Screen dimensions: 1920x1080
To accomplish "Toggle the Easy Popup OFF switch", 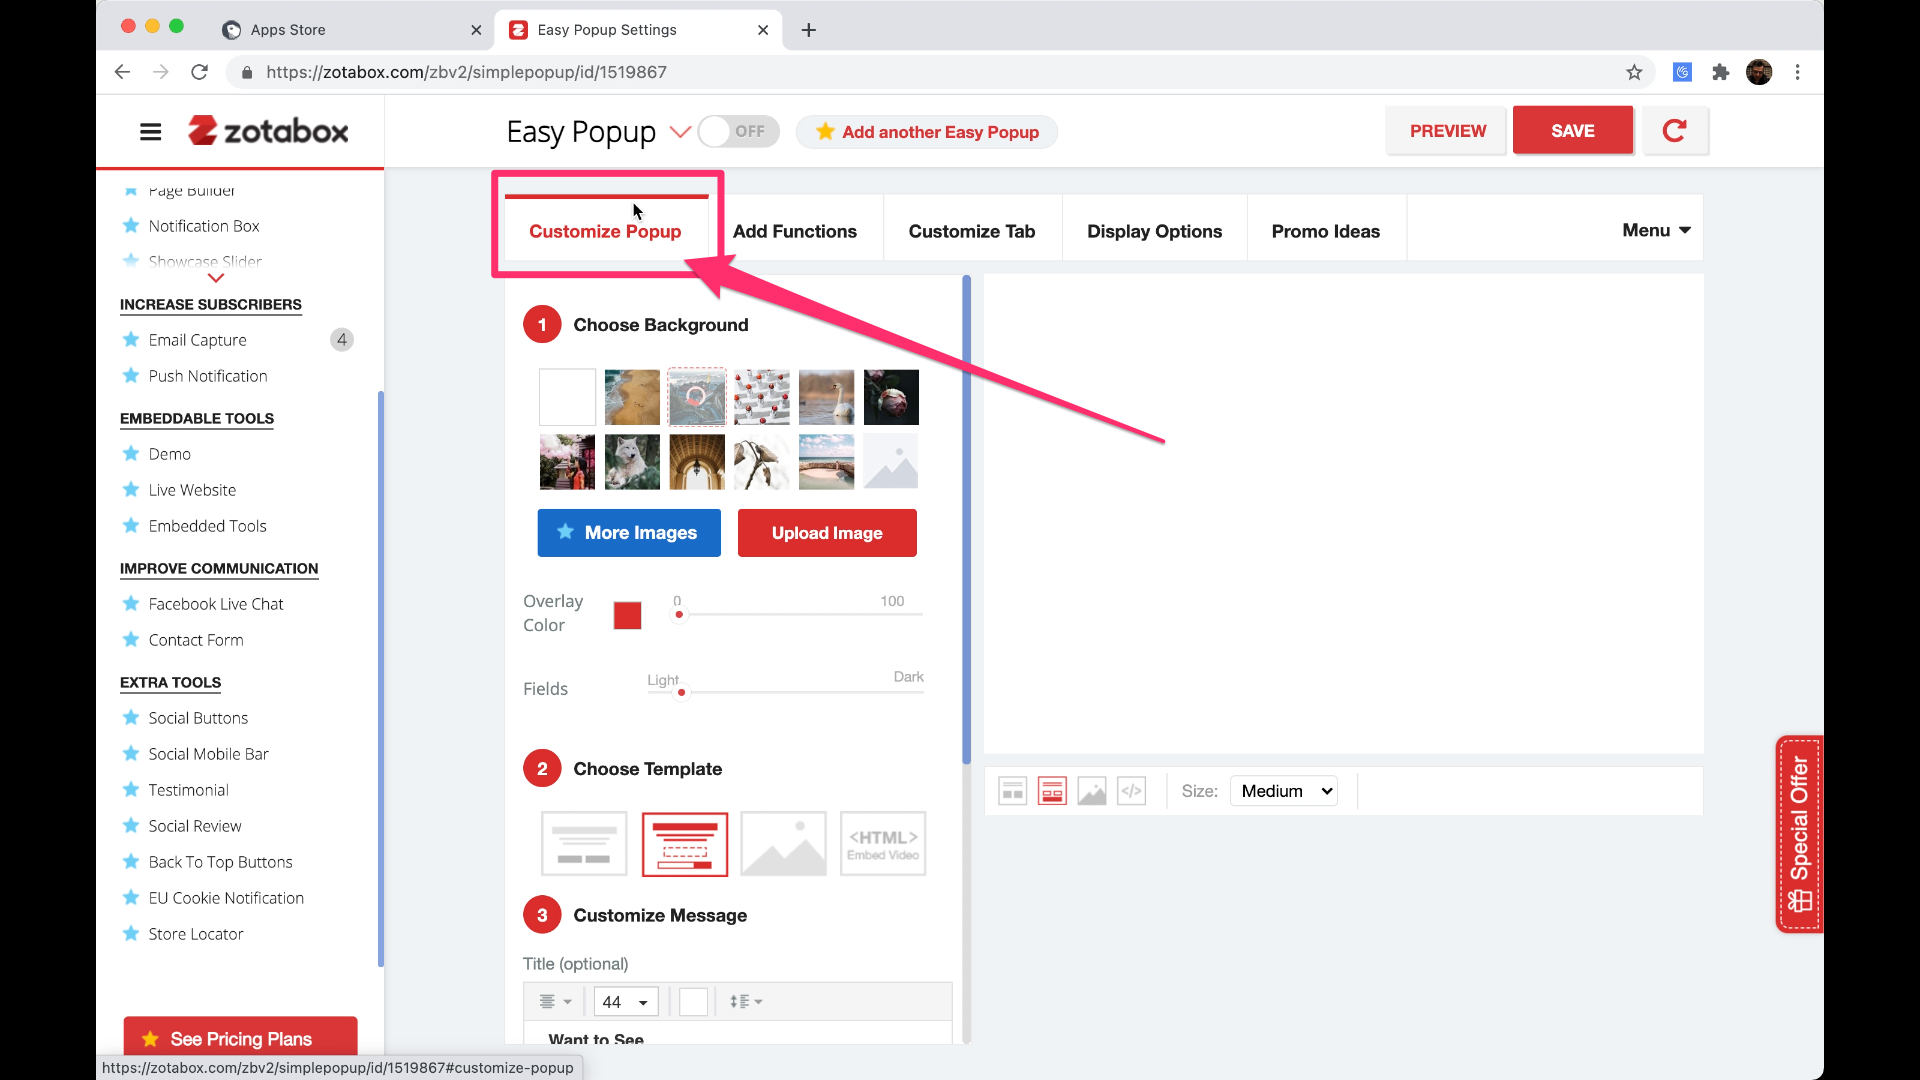I will tap(738, 131).
